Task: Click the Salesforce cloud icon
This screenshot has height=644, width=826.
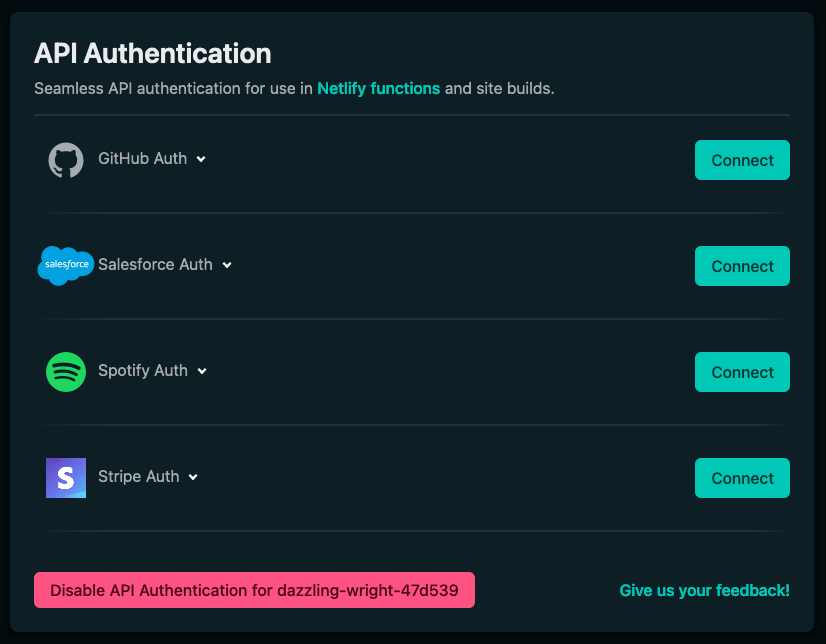Action: tap(65, 265)
